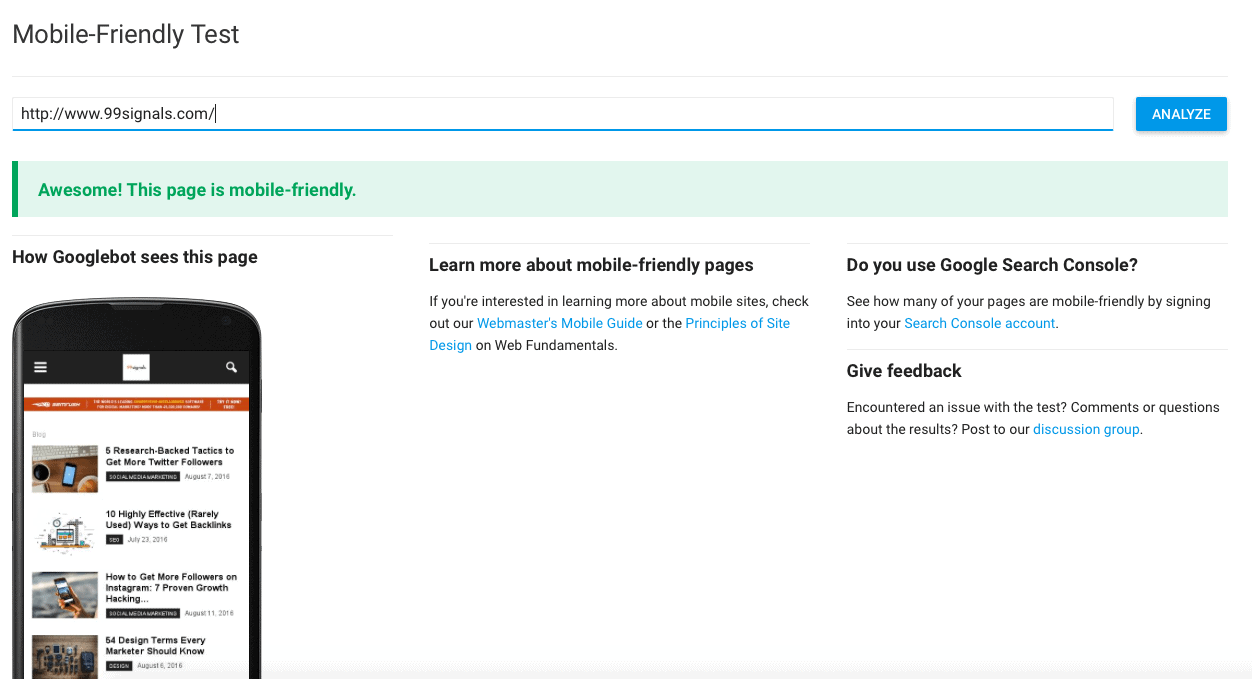Image resolution: width=1252 pixels, height=679 pixels.
Task: Open '10 Highly Effective Ways' backlinks title
Action: pos(168,519)
